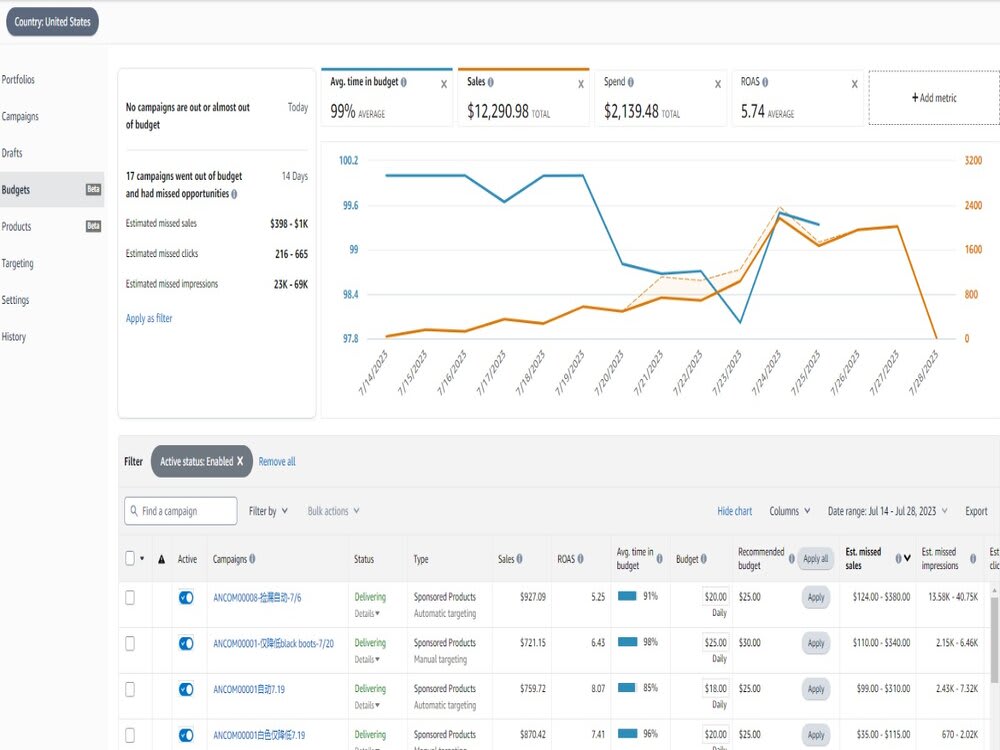Click info icon beside Sales metric title
This screenshot has width=1000, height=750.
point(490,82)
